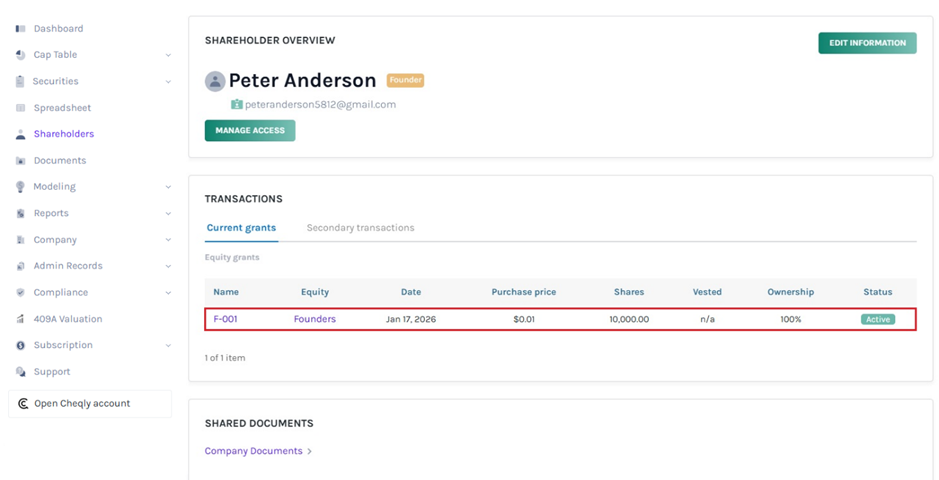Click the Cheqly logo icon

tap(23, 404)
